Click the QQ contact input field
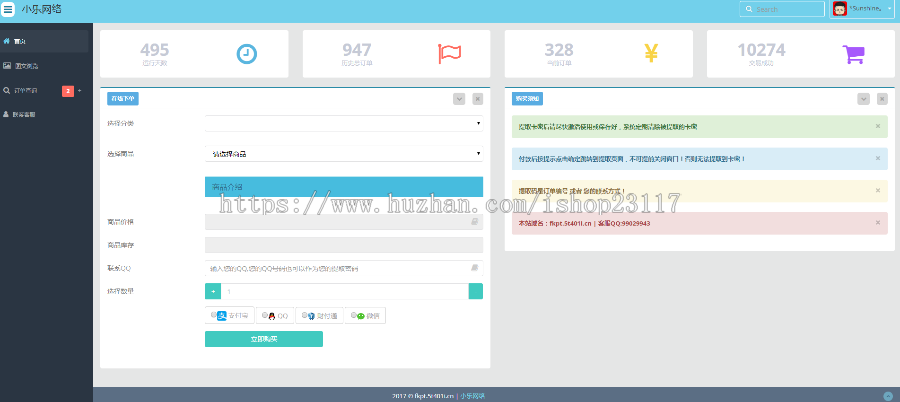Image resolution: width=900 pixels, height=402 pixels. tap(344, 268)
